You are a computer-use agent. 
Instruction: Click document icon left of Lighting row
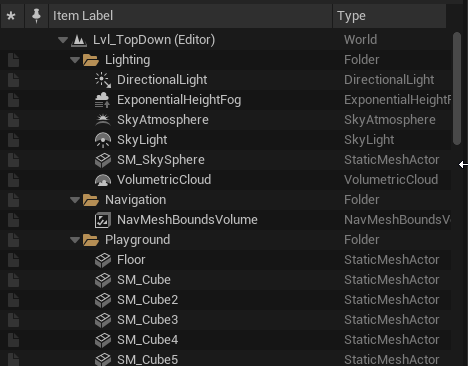tap(13, 60)
